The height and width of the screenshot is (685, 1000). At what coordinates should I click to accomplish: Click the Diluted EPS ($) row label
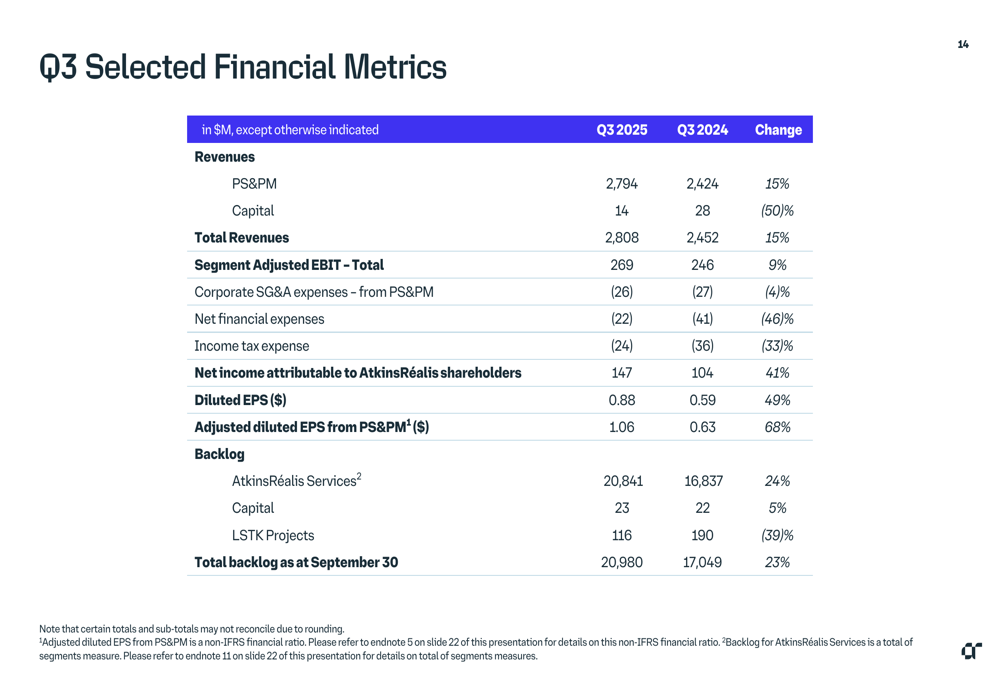[240, 400]
